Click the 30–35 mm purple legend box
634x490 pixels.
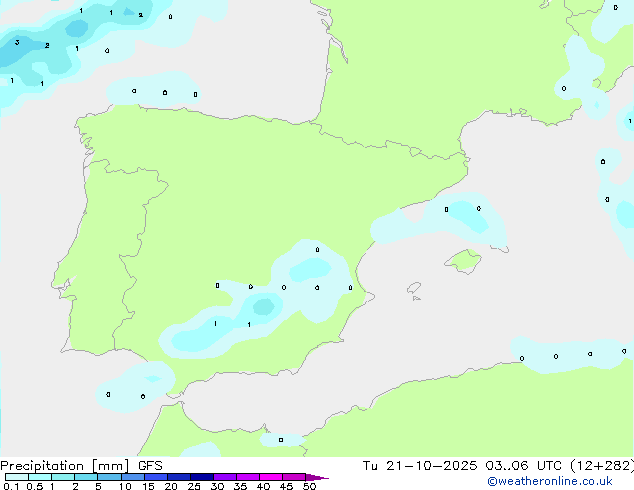tap(225, 477)
